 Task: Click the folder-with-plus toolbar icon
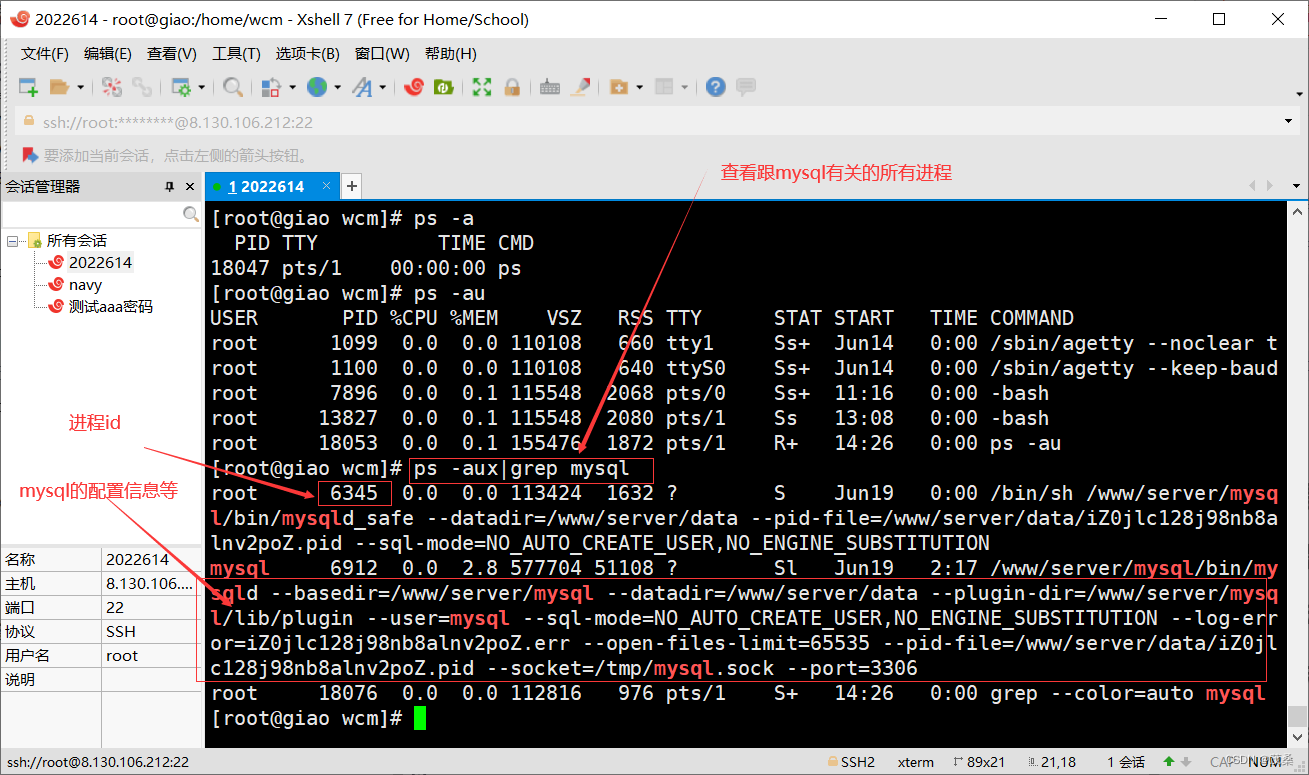pos(618,87)
